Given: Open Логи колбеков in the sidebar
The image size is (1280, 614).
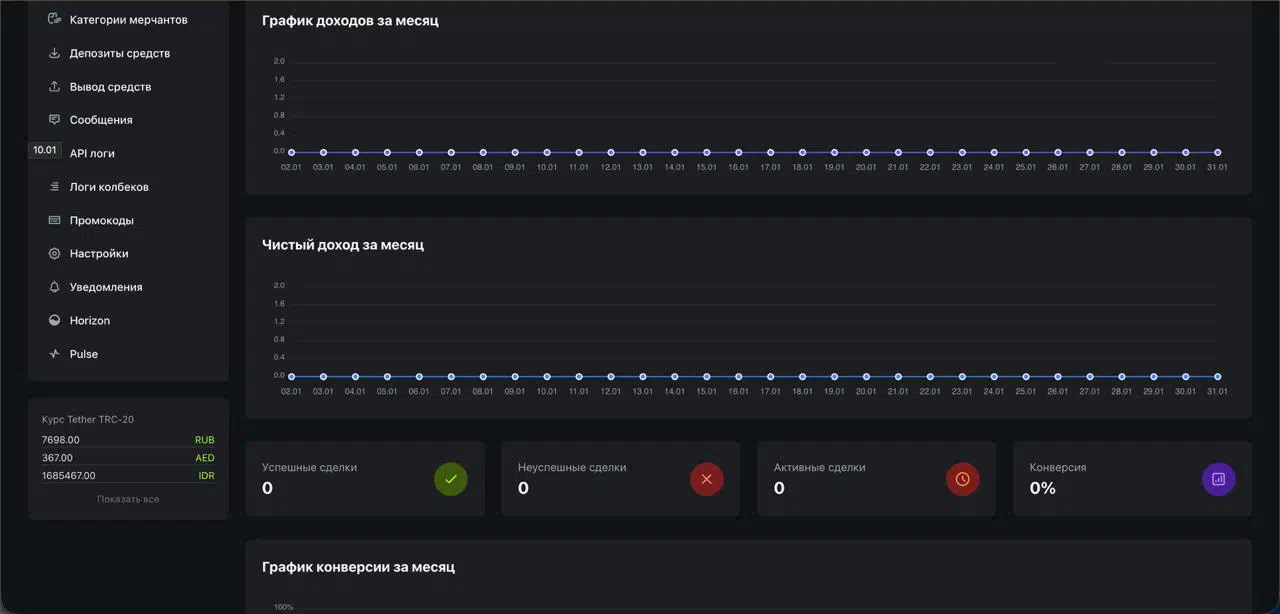Looking at the screenshot, I should point(108,187).
